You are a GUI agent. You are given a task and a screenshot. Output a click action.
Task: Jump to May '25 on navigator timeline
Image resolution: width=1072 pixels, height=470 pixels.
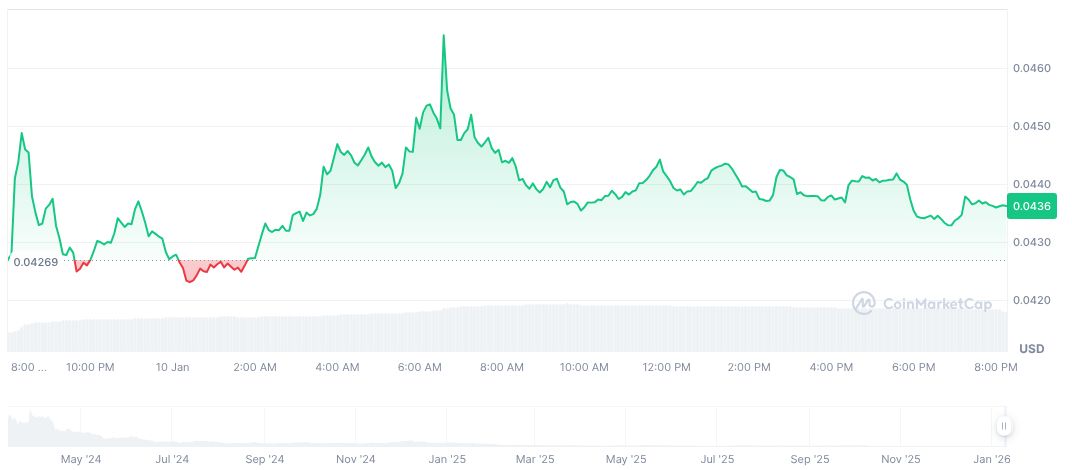tap(626, 459)
